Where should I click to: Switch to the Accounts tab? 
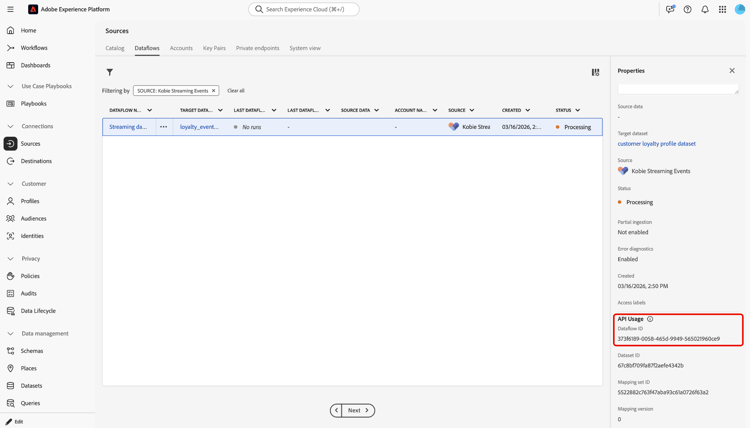coord(181,48)
